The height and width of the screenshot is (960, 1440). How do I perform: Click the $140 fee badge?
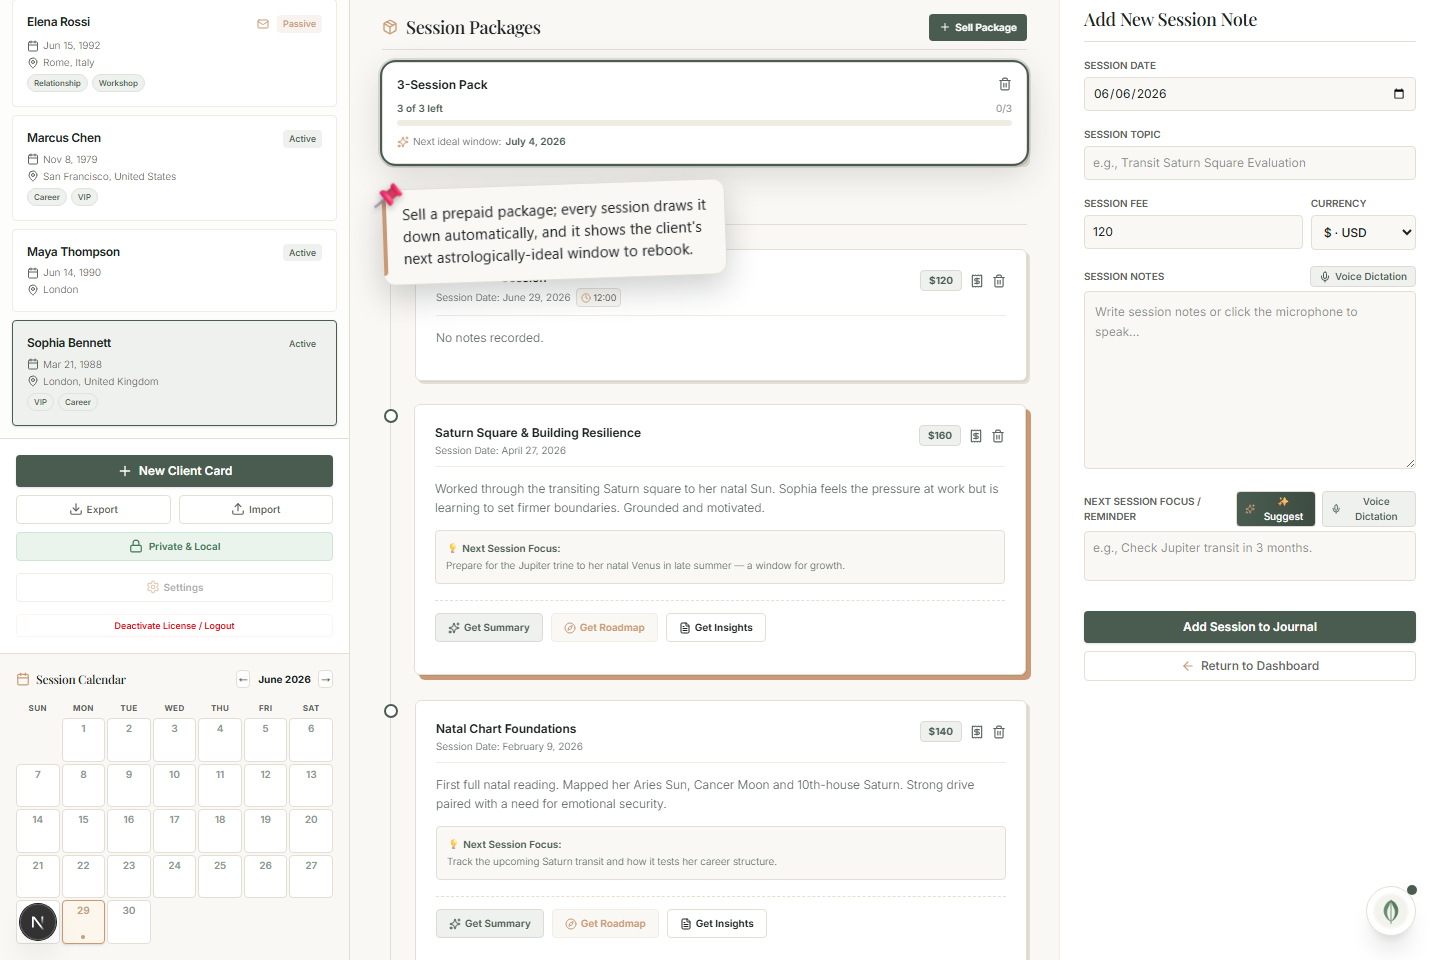click(941, 732)
